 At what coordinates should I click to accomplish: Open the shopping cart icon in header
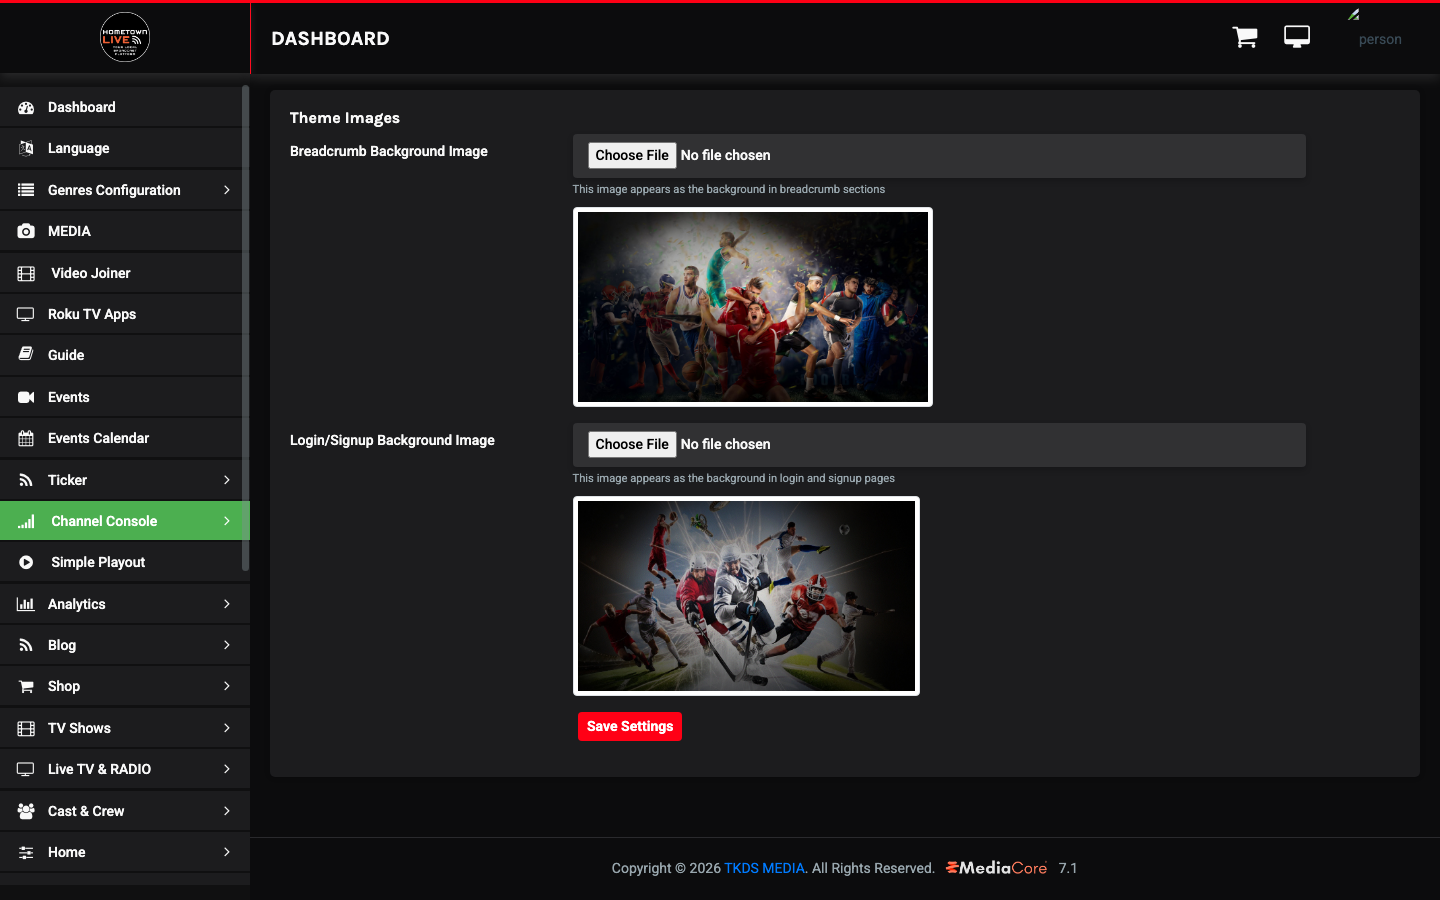pos(1245,37)
